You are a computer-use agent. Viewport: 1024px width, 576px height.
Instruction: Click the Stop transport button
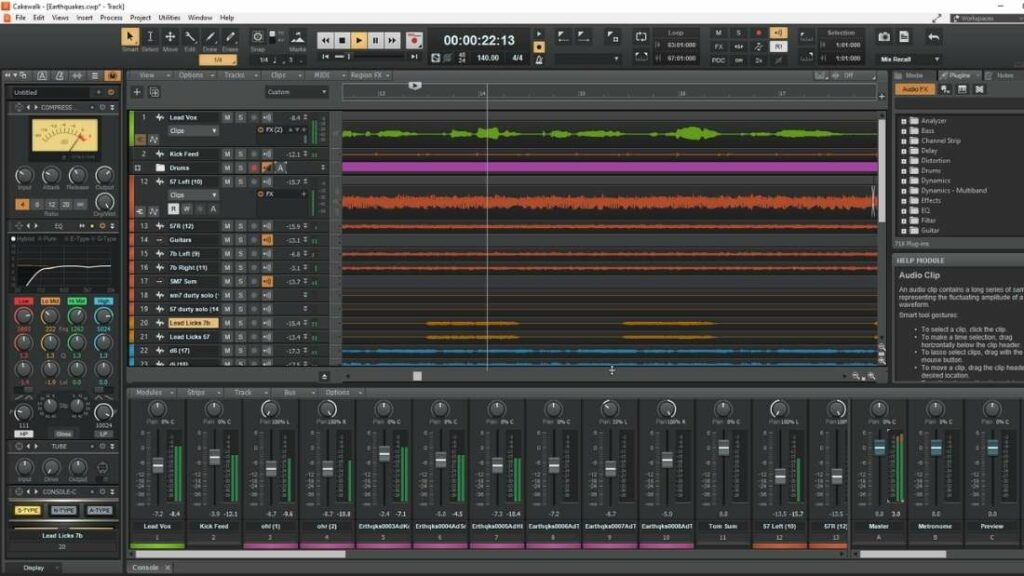click(x=342, y=41)
